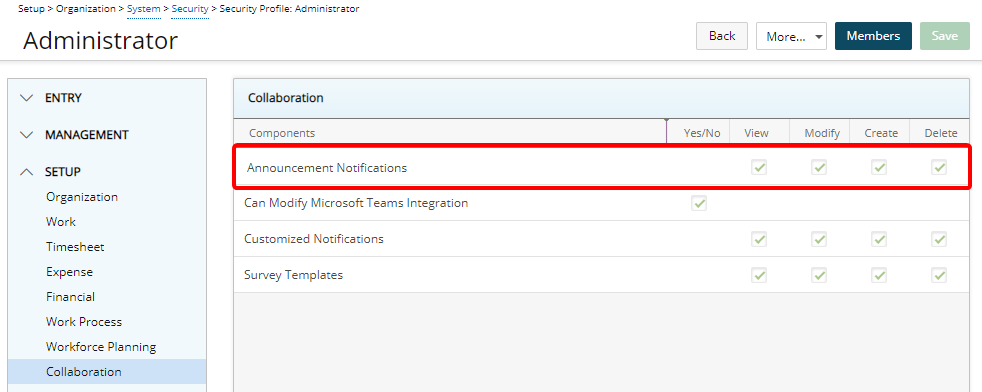982x392 pixels.
Task: Select Workforce Planning in the Setup menu
Action: click(x=101, y=347)
